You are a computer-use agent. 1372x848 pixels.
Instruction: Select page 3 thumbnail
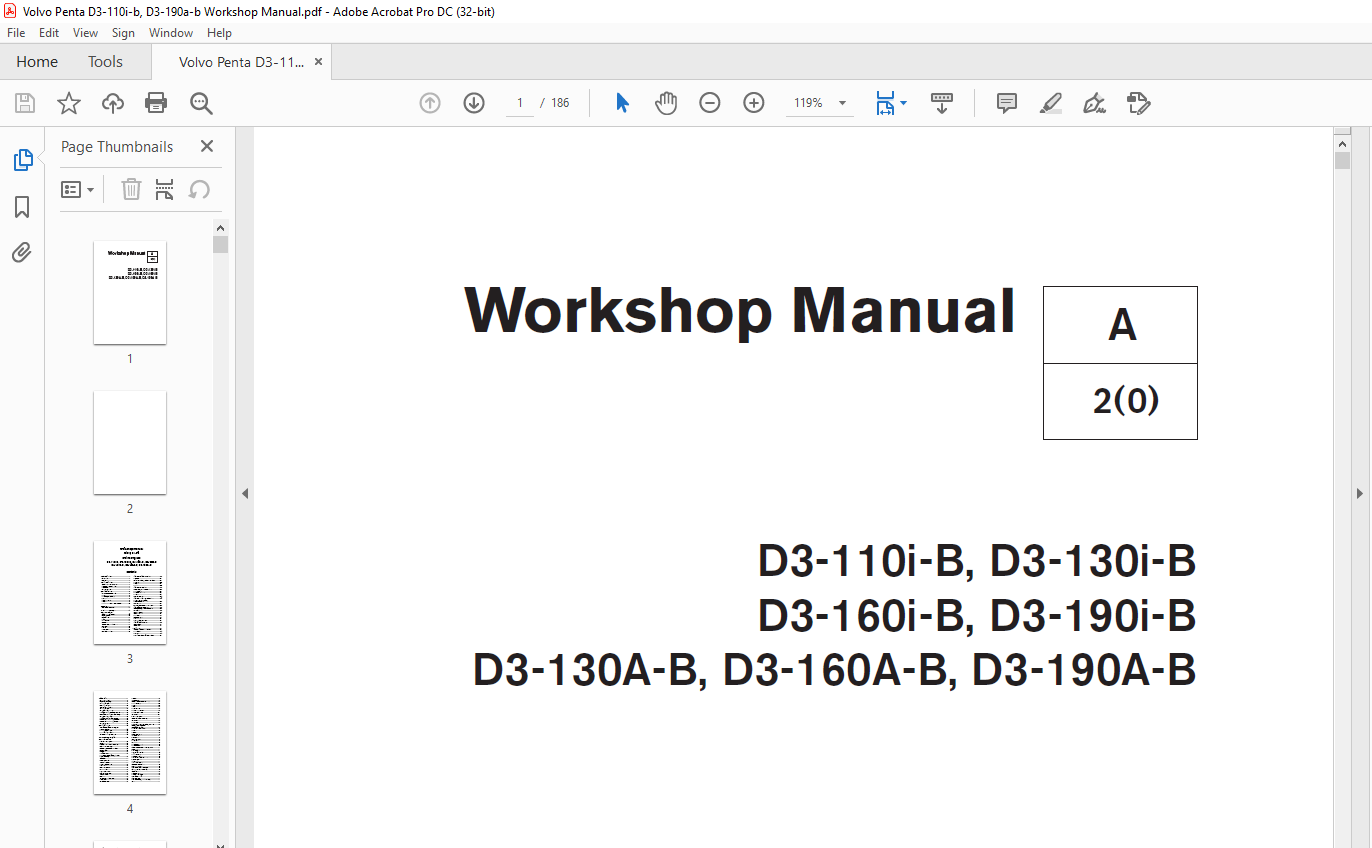[130, 592]
